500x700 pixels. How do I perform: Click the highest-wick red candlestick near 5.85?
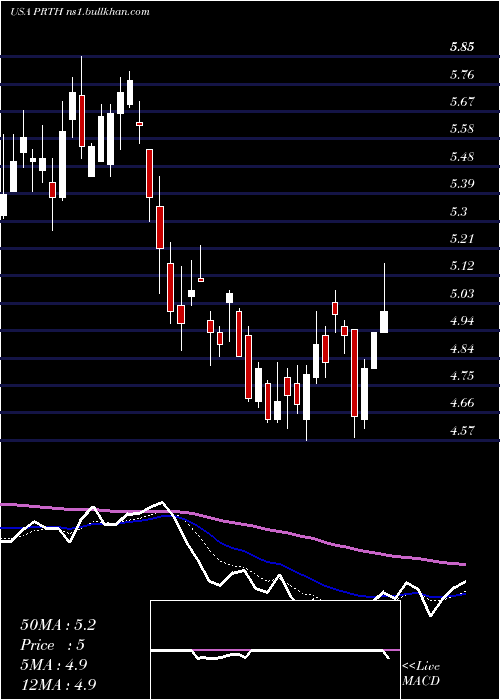pos(82,121)
